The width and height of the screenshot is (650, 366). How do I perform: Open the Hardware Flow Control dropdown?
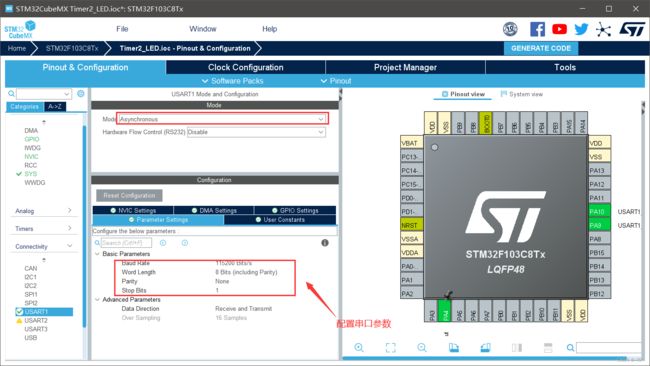coord(256,132)
